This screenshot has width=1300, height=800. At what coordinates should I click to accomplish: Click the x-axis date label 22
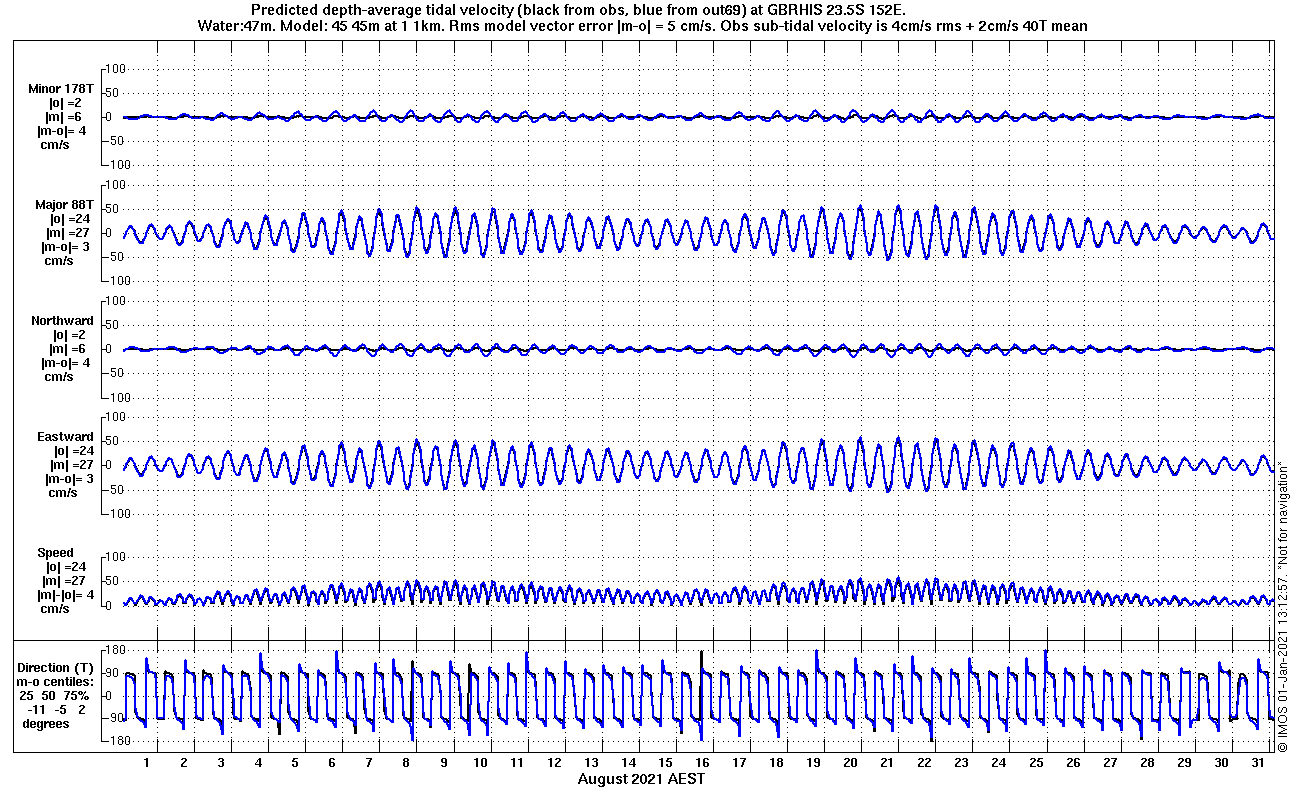click(924, 763)
